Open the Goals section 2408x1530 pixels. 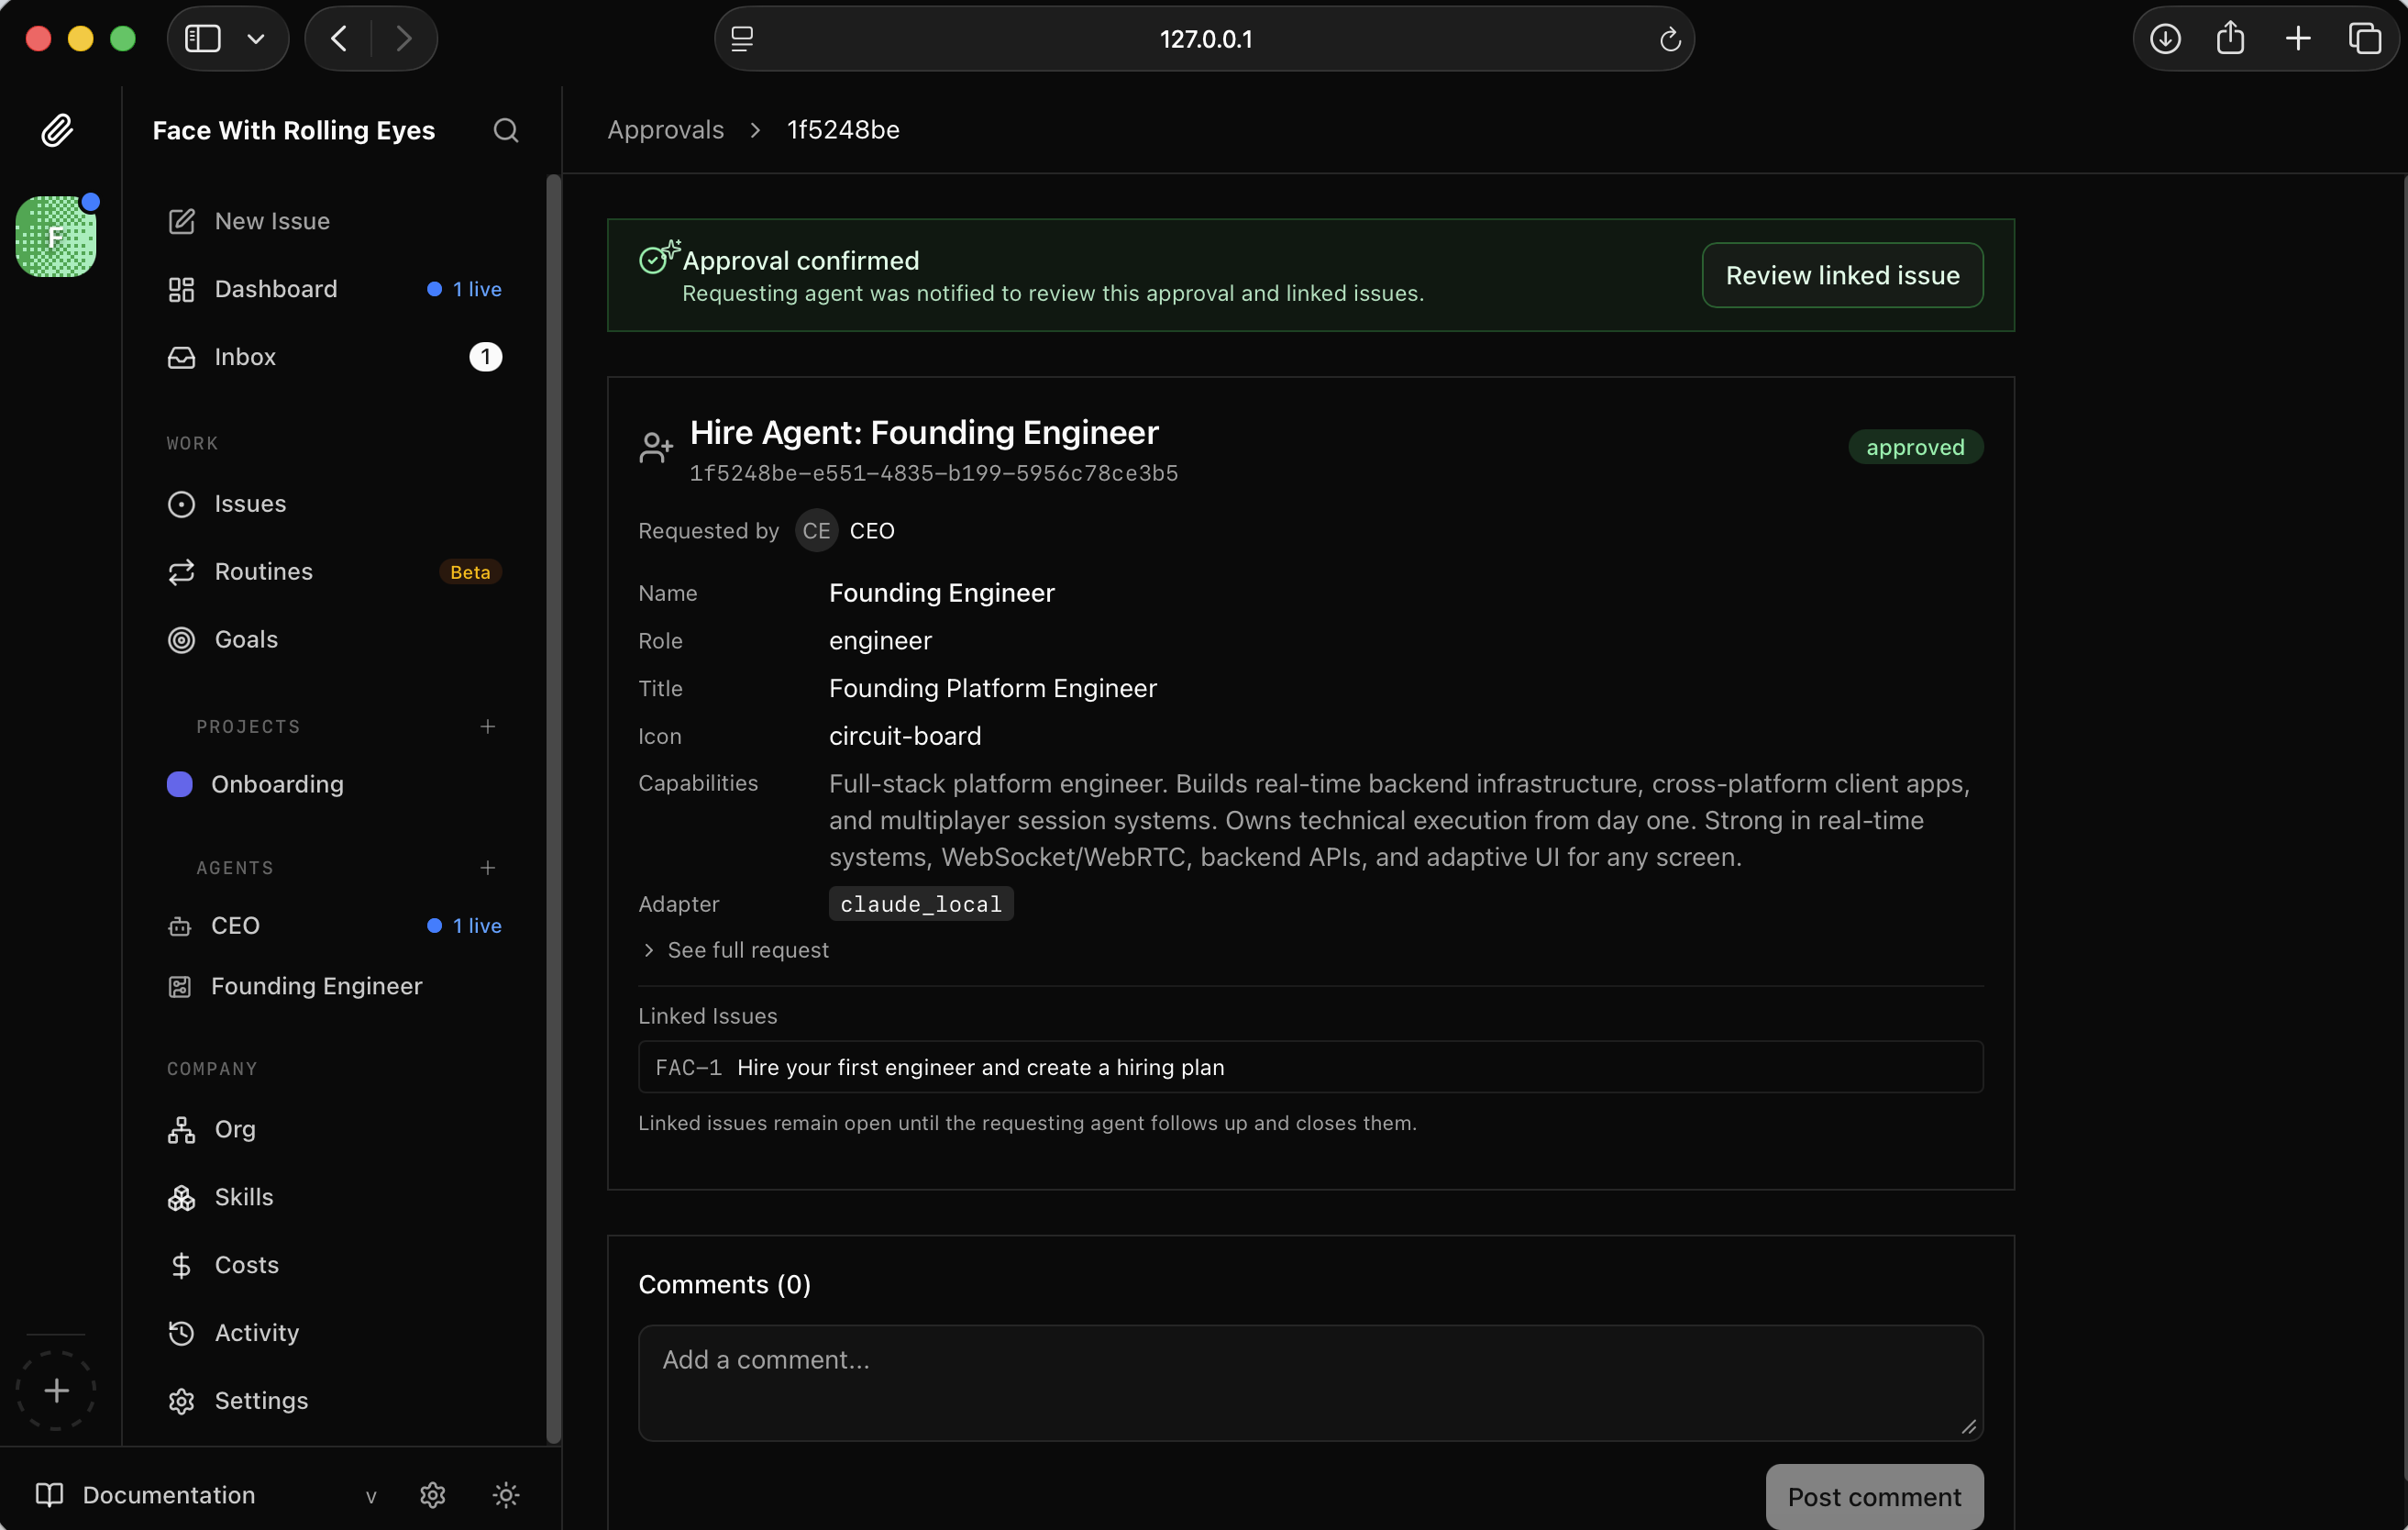tap(246, 639)
